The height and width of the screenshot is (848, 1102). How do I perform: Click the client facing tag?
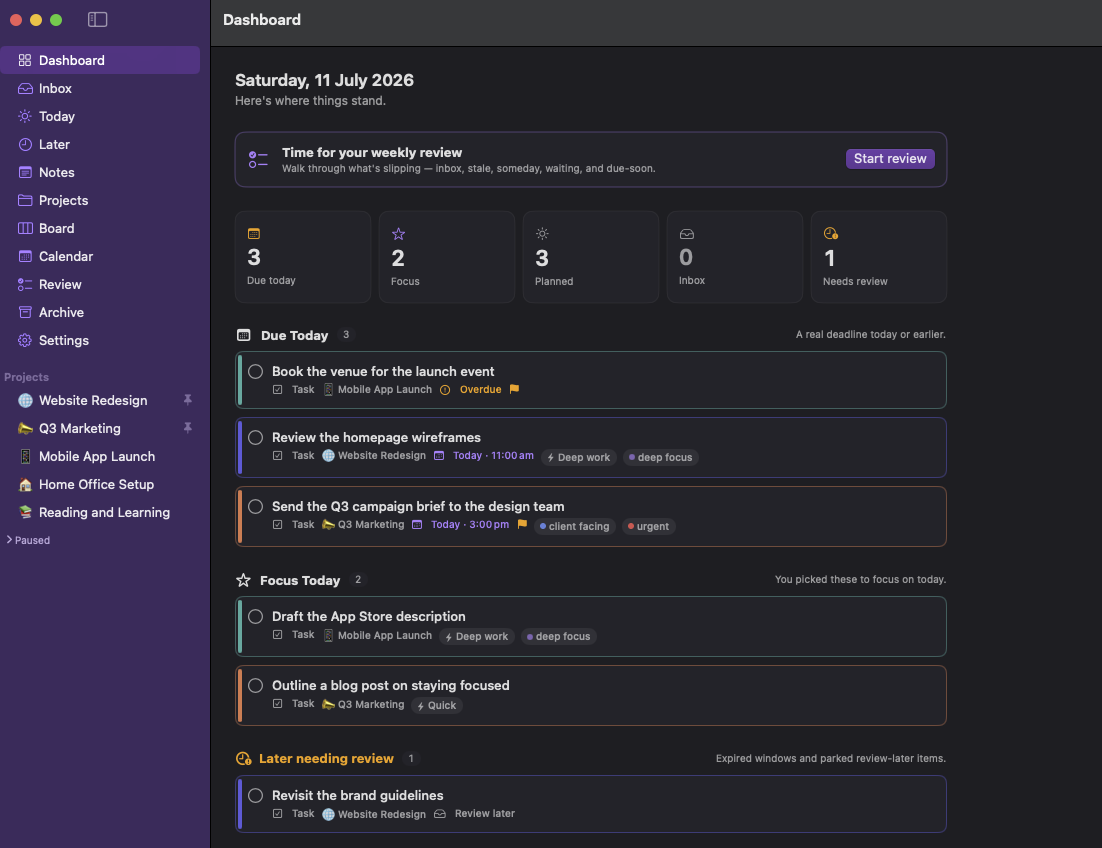575,526
